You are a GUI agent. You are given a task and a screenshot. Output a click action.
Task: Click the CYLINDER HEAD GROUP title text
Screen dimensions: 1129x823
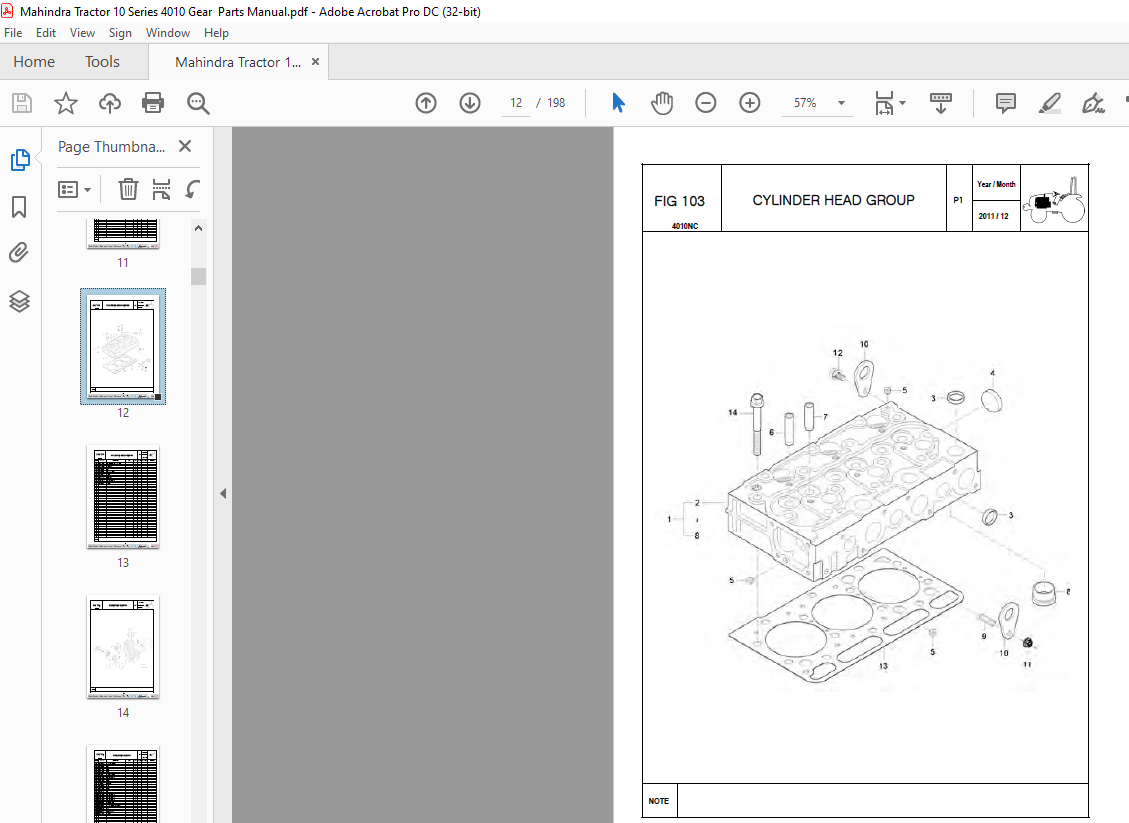[834, 200]
